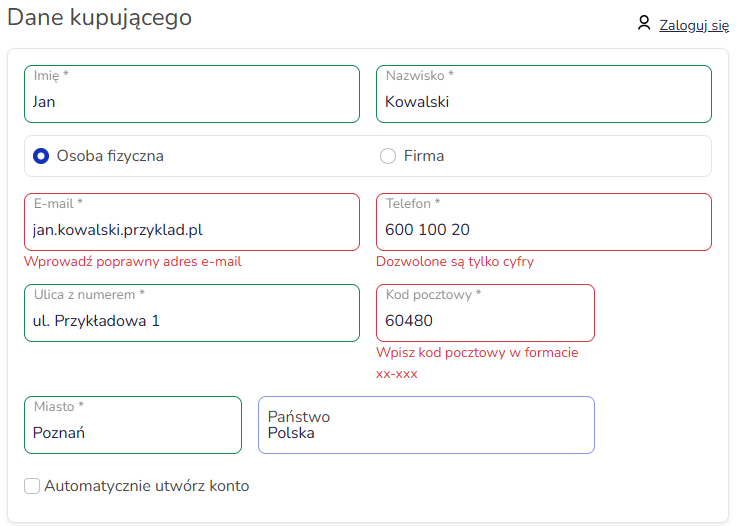The width and height of the screenshot is (750, 526).
Task: Tick the Automatycznie utwórz konto checkbox
Action: pos(32,486)
